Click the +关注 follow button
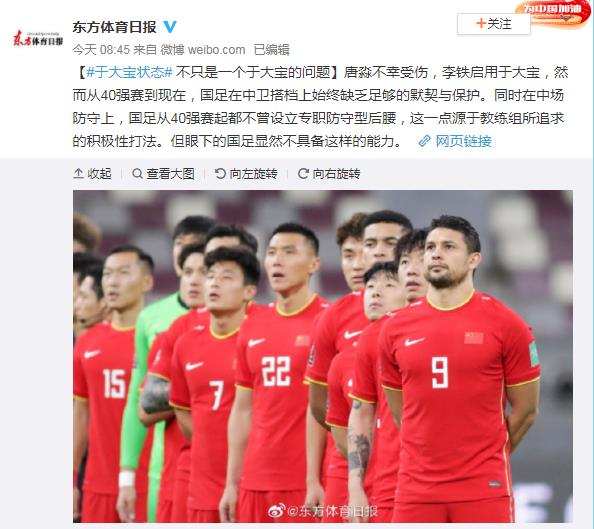594x529 pixels. (494, 24)
